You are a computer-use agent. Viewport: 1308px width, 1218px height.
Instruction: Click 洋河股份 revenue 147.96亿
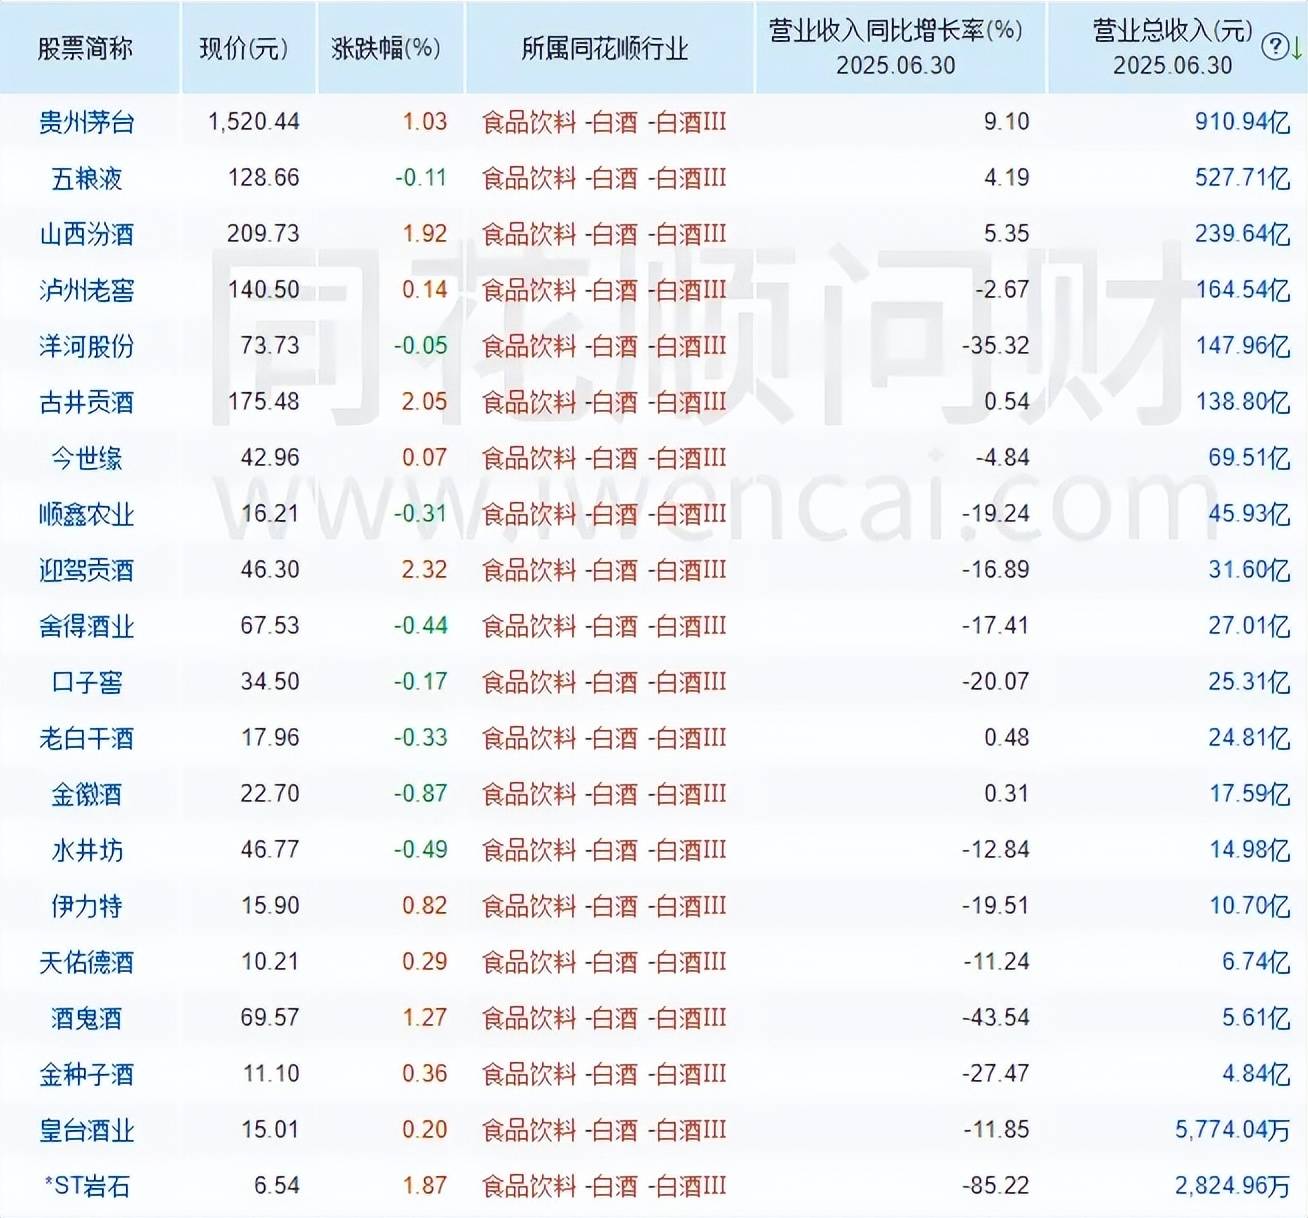pyautogui.click(x=1242, y=346)
